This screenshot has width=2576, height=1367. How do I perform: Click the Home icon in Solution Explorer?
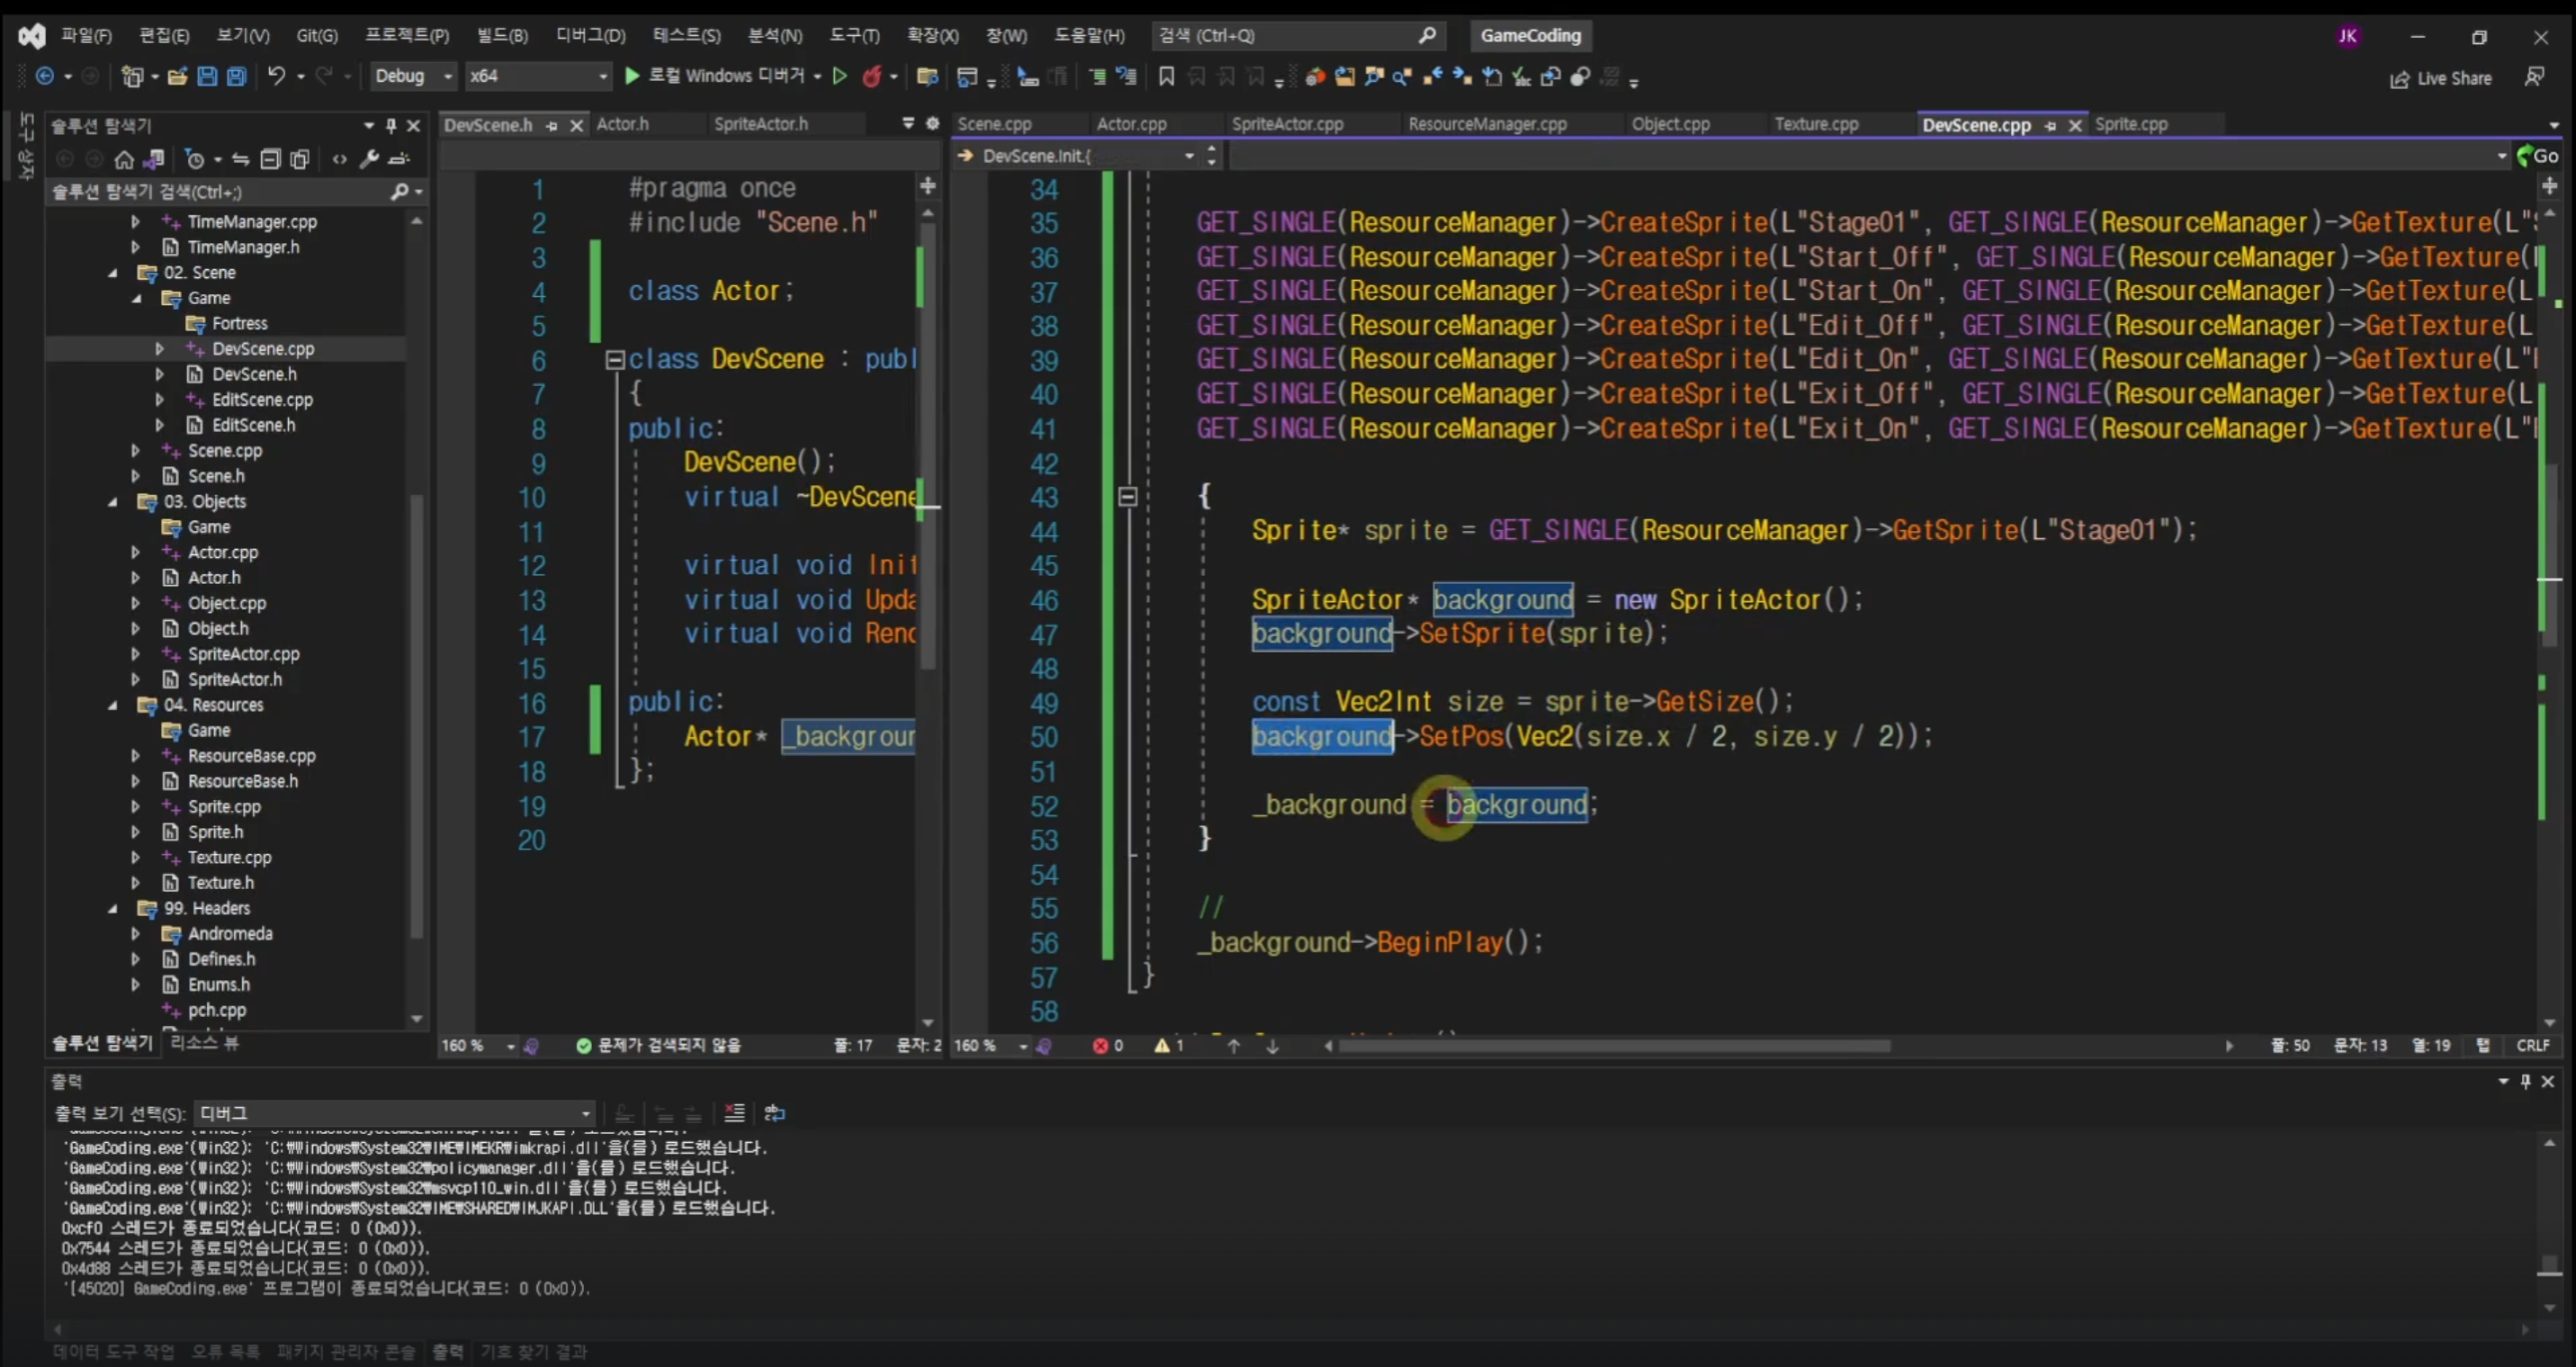(x=124, y=159)
